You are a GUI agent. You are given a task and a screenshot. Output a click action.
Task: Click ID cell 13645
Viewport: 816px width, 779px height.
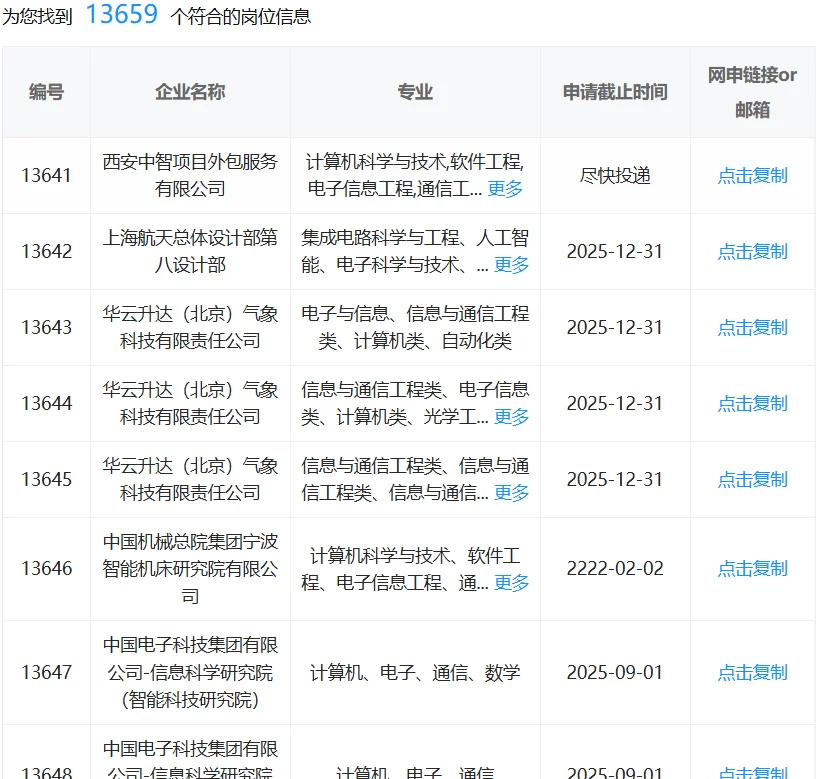point(46,479)
